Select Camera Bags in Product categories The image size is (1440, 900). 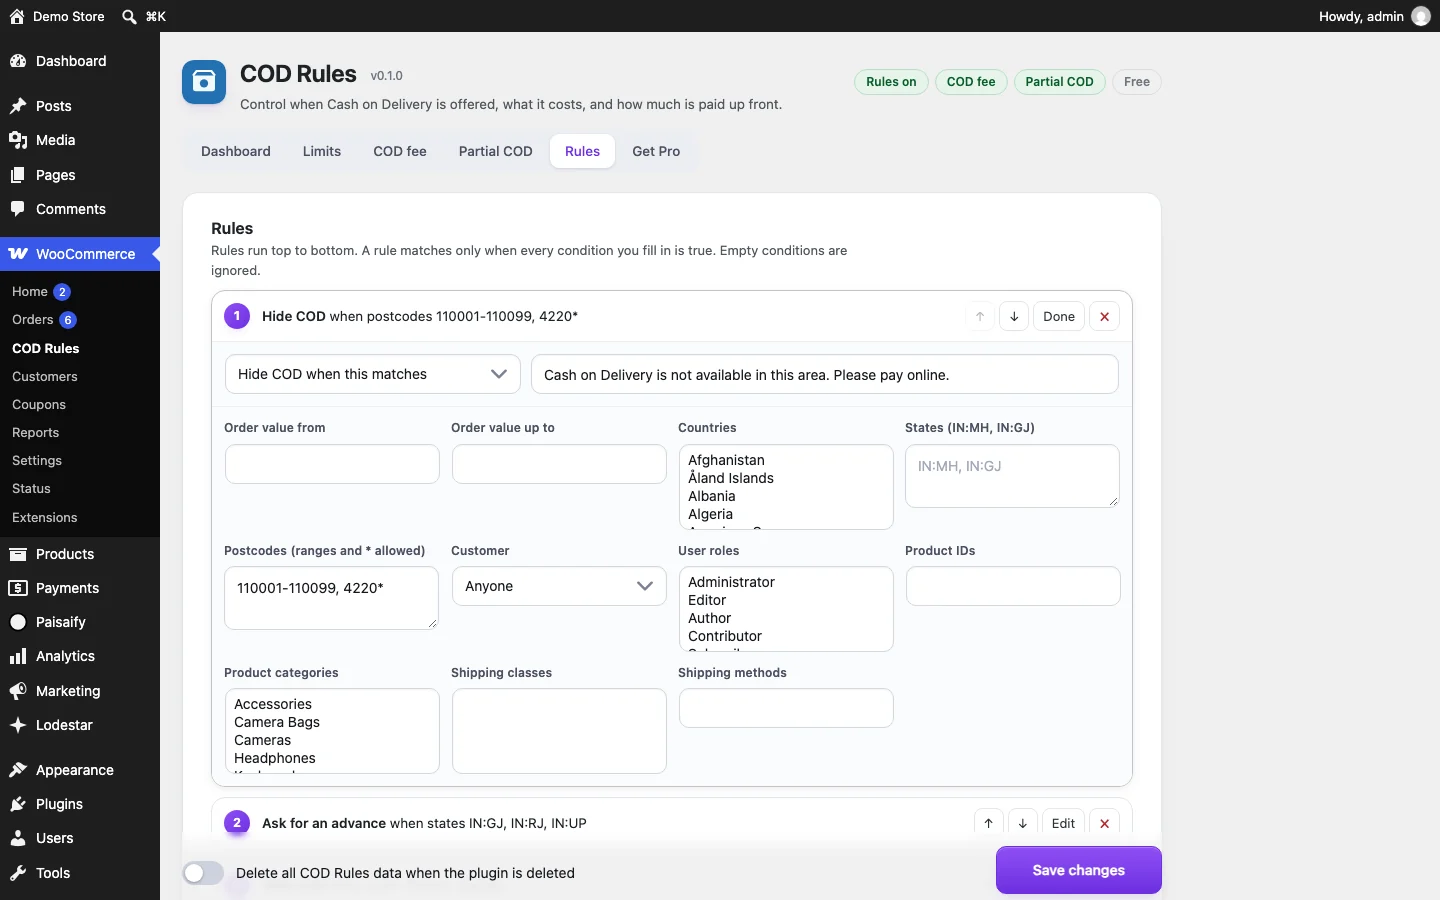click(277, 722)
